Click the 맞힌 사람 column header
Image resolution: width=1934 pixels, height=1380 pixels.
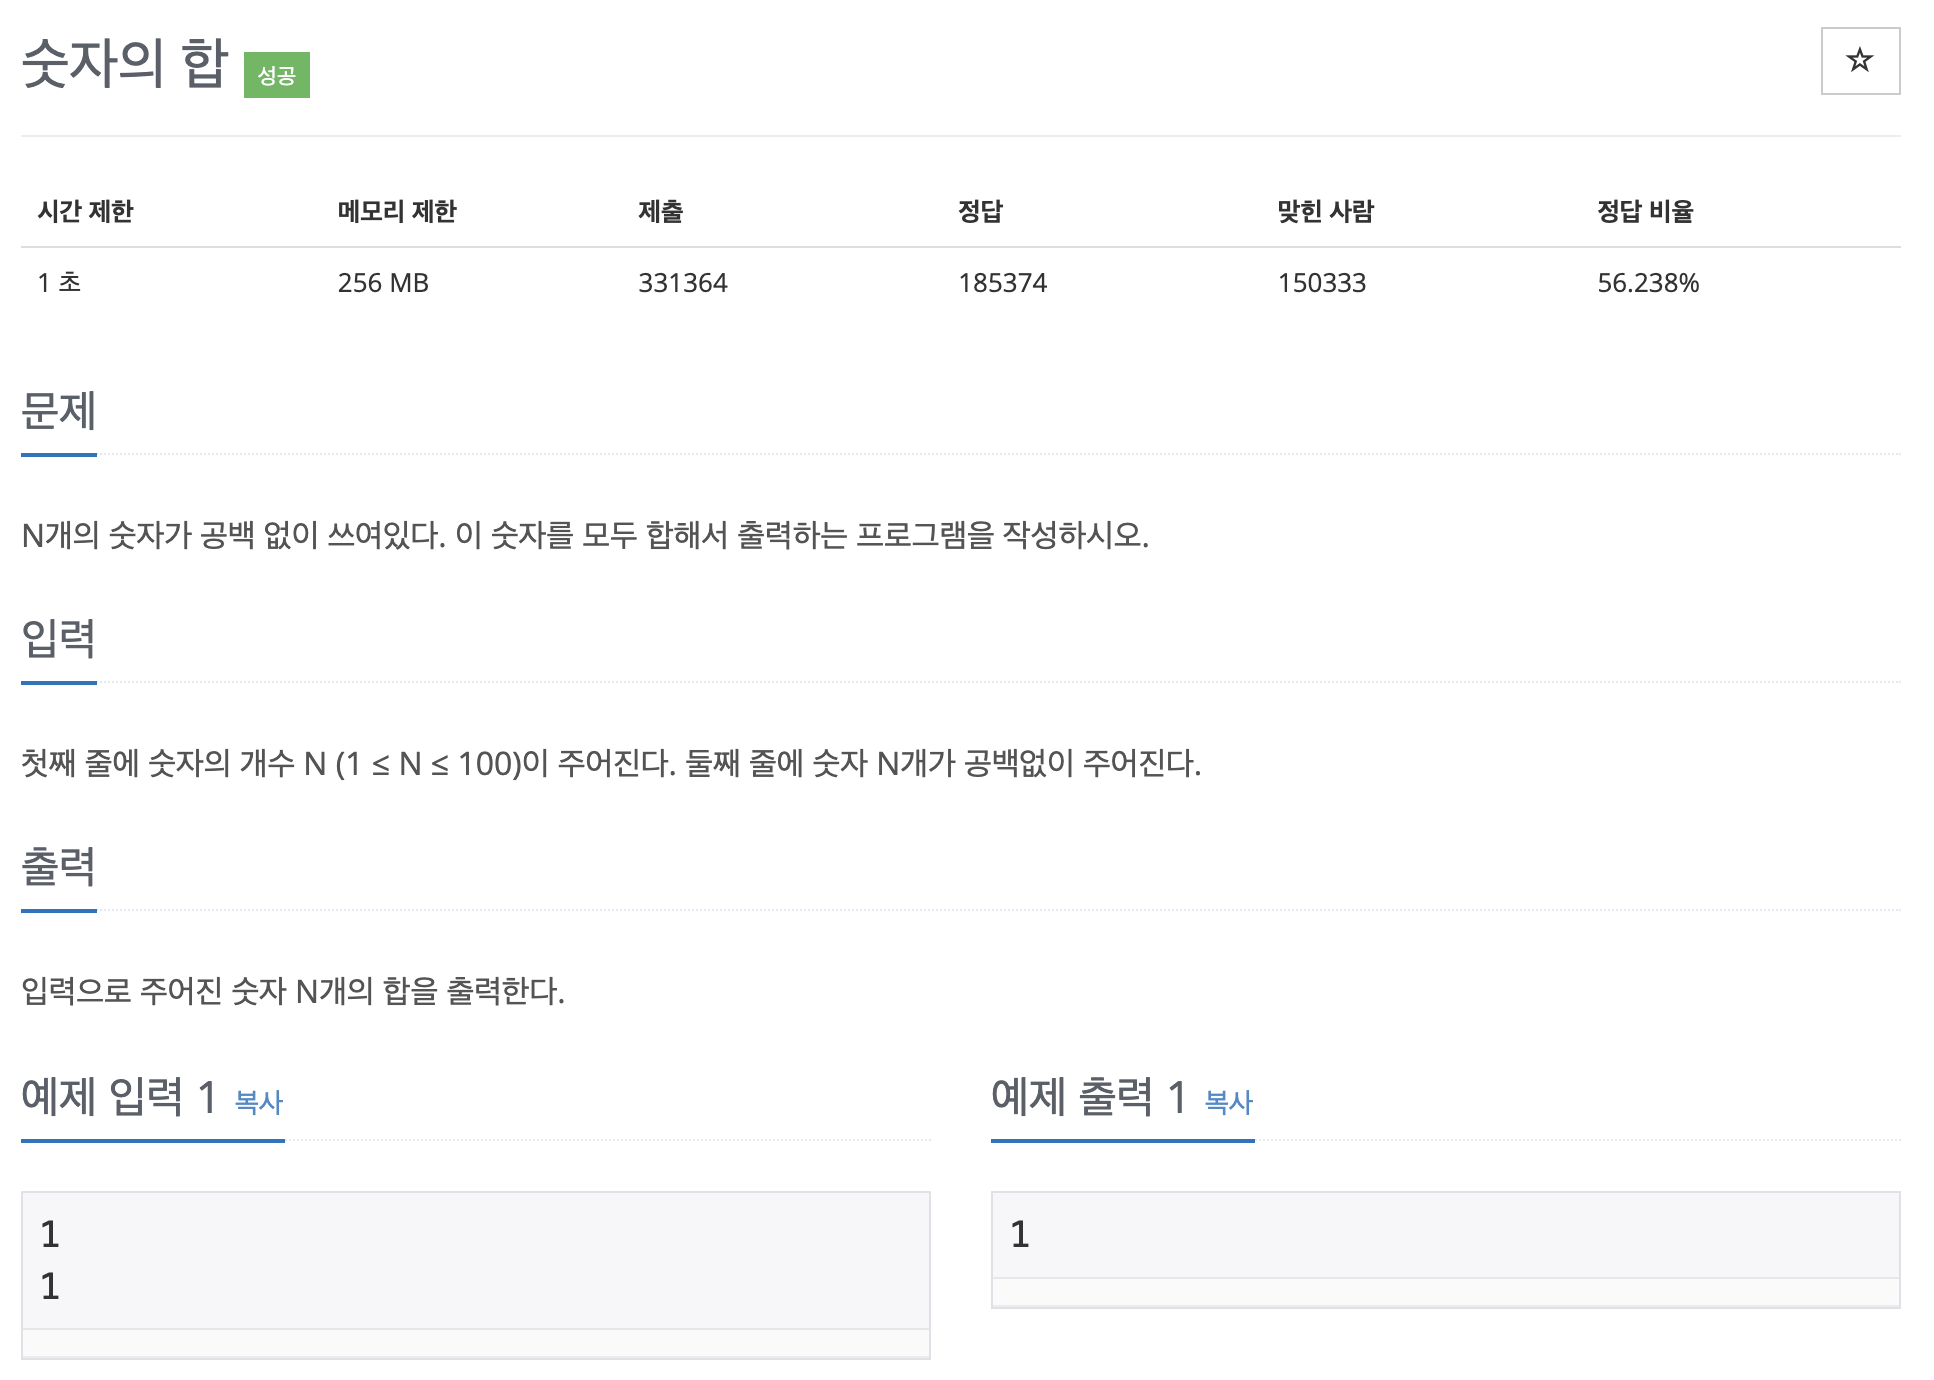click(1325, 211)
